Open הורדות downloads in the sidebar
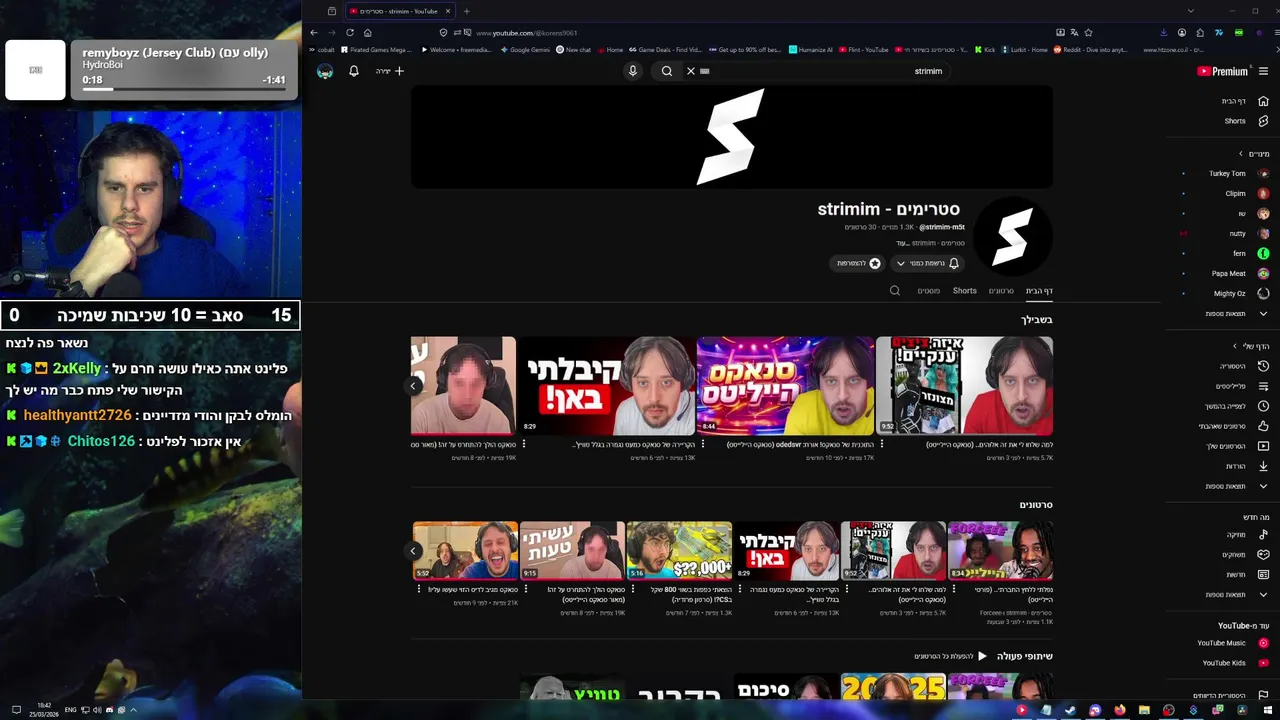The height and width of the screenshot is (720, 1280). [1247, 466]
